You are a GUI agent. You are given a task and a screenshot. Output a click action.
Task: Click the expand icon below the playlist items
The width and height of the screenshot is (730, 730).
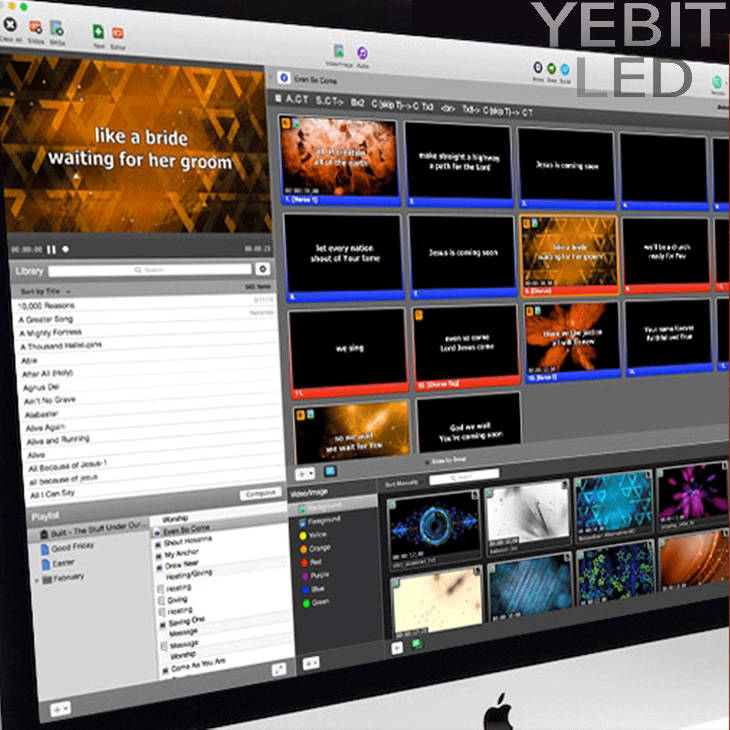pyautogui.click(x=276, y=667)
